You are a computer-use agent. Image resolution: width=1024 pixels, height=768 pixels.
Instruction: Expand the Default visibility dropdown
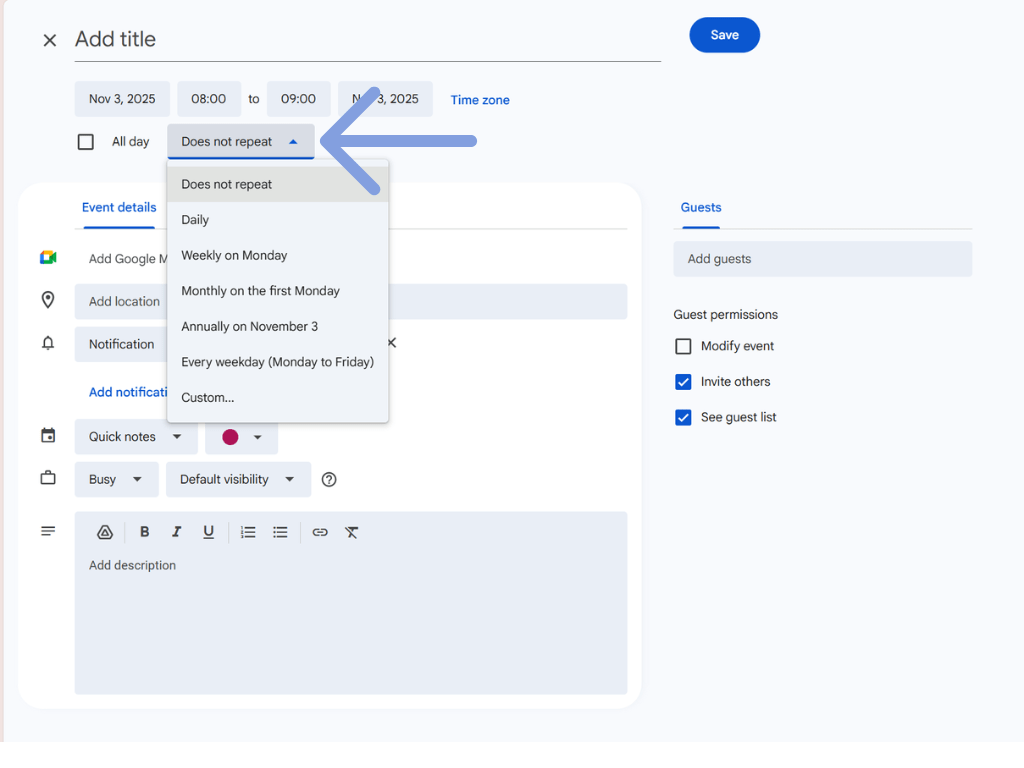[x=238, y=480]
